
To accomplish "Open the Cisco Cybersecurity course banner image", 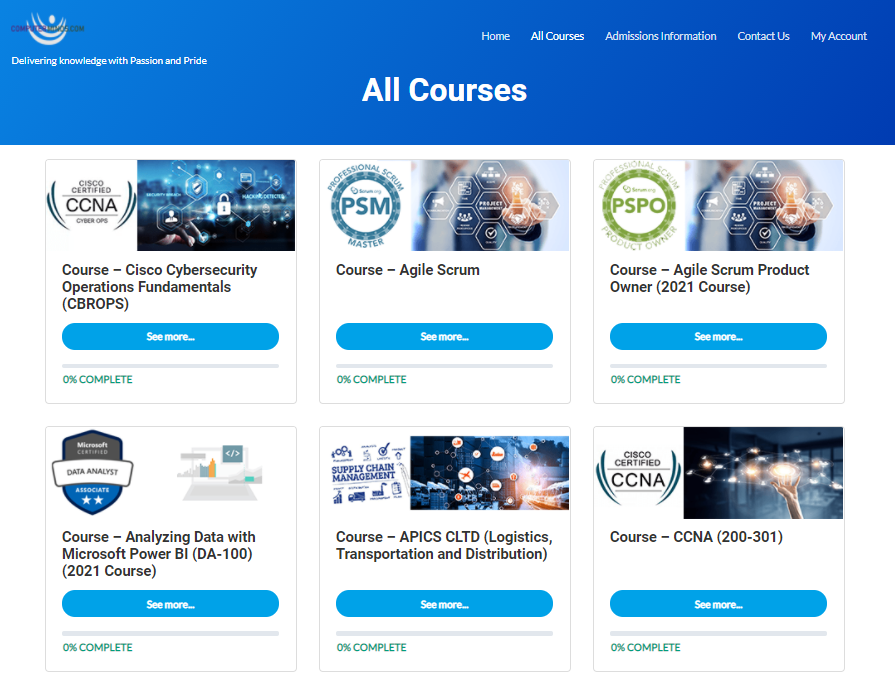I will coord(216,205).
